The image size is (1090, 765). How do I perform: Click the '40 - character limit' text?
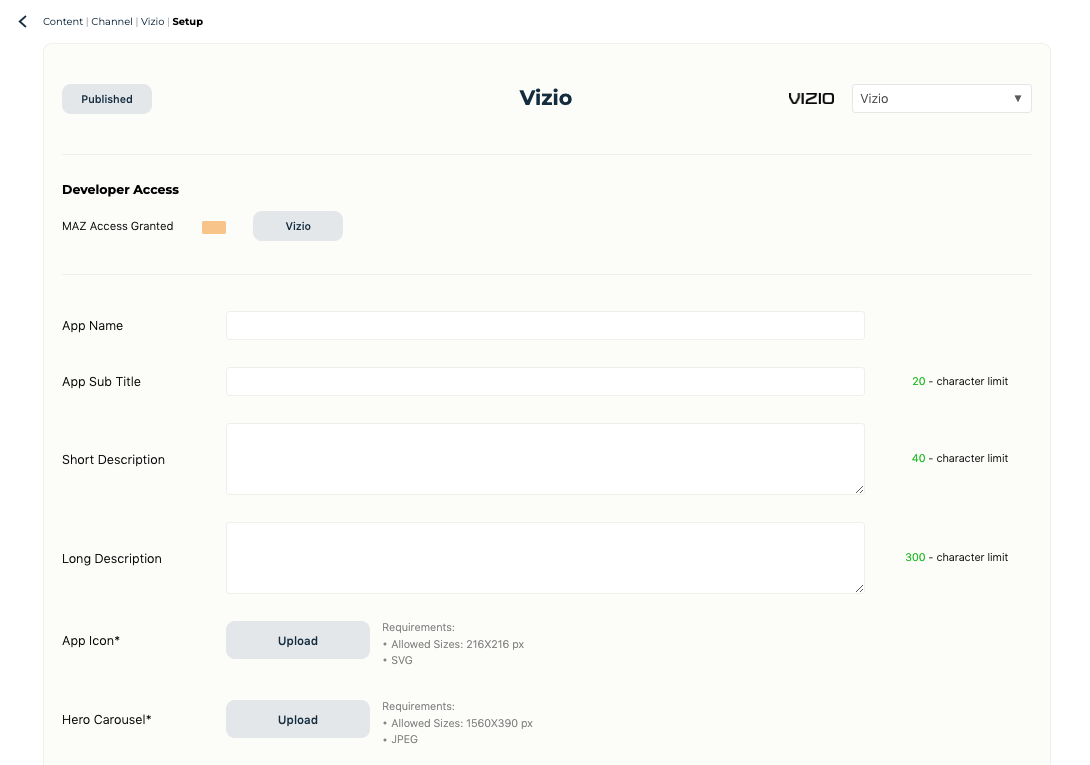pos(960,458)
